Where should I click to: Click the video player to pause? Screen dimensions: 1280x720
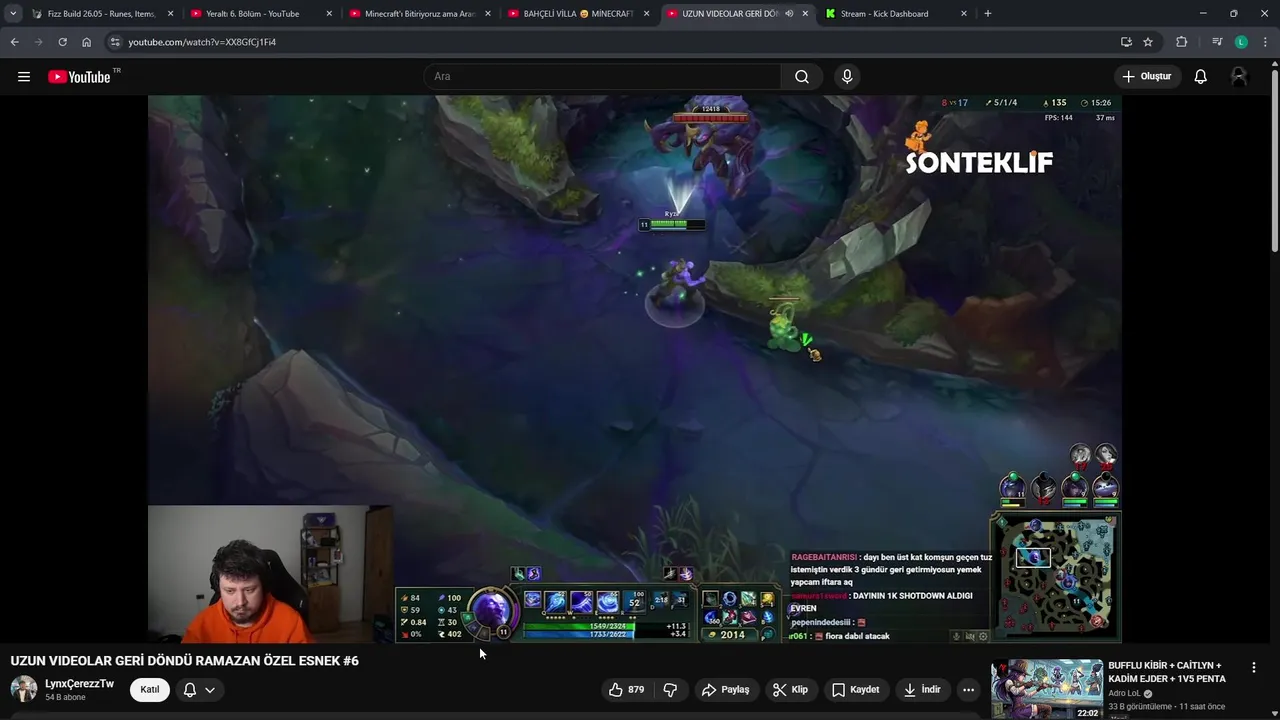tap(634, 369)
